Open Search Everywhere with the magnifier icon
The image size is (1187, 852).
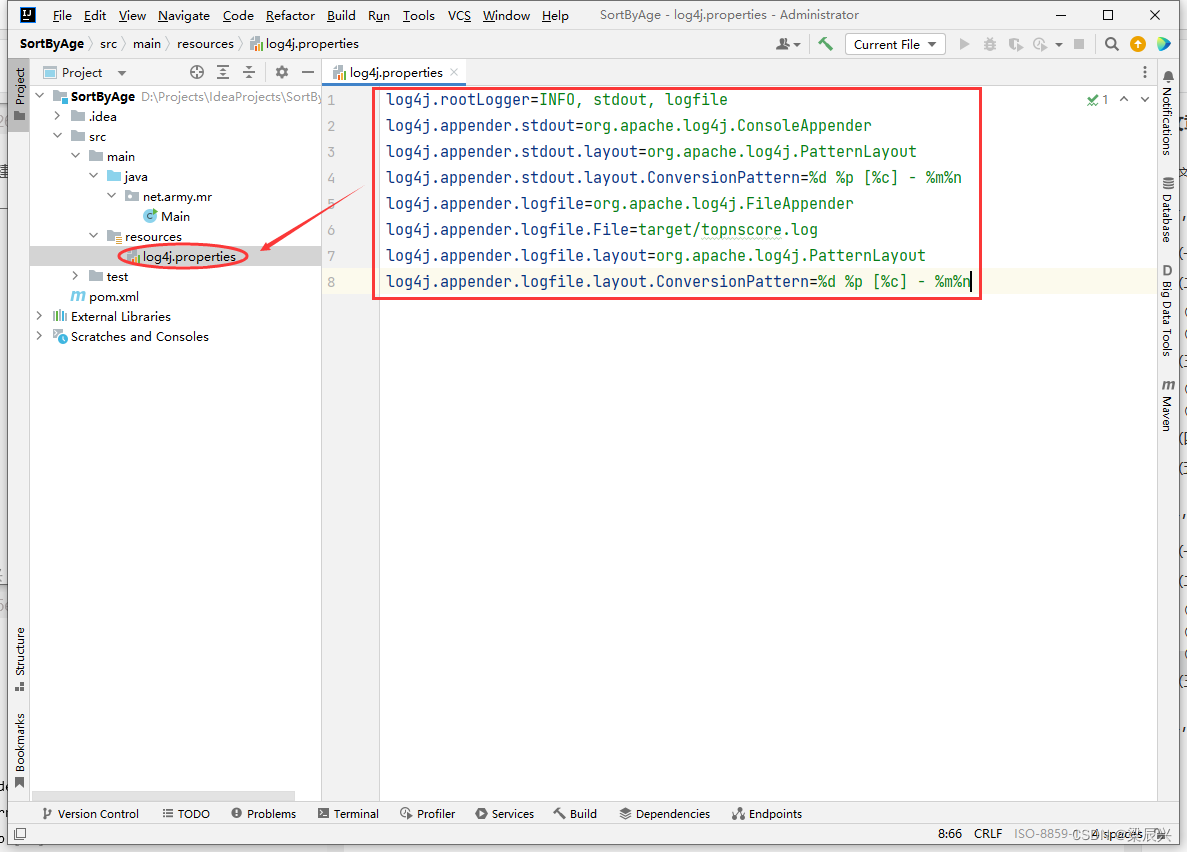tap(1111, 43)
